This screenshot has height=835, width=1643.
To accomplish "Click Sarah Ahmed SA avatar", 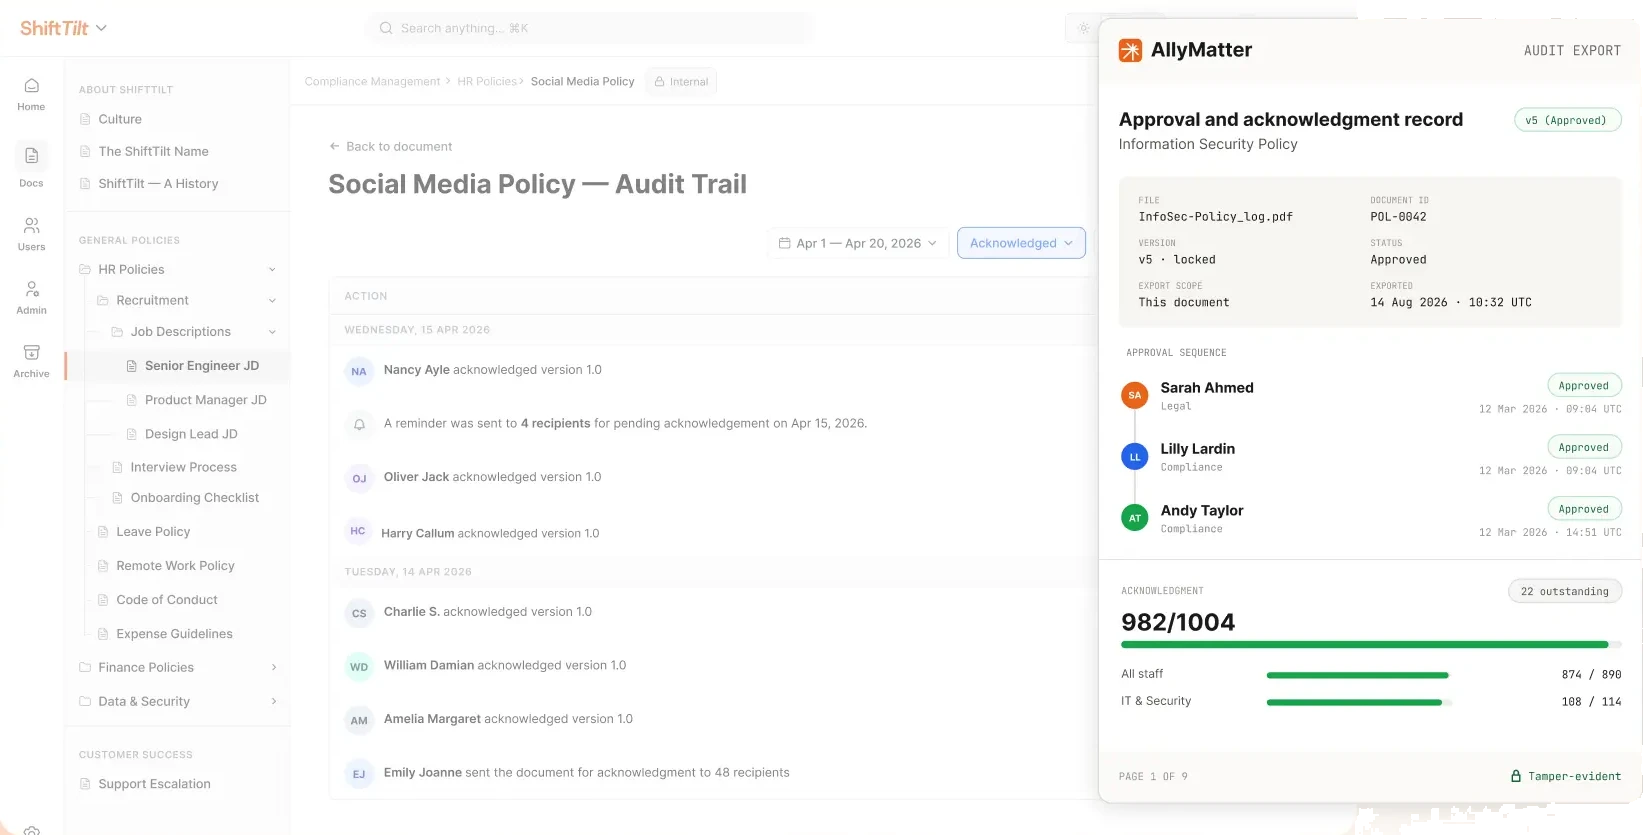I will point(1134,395).
